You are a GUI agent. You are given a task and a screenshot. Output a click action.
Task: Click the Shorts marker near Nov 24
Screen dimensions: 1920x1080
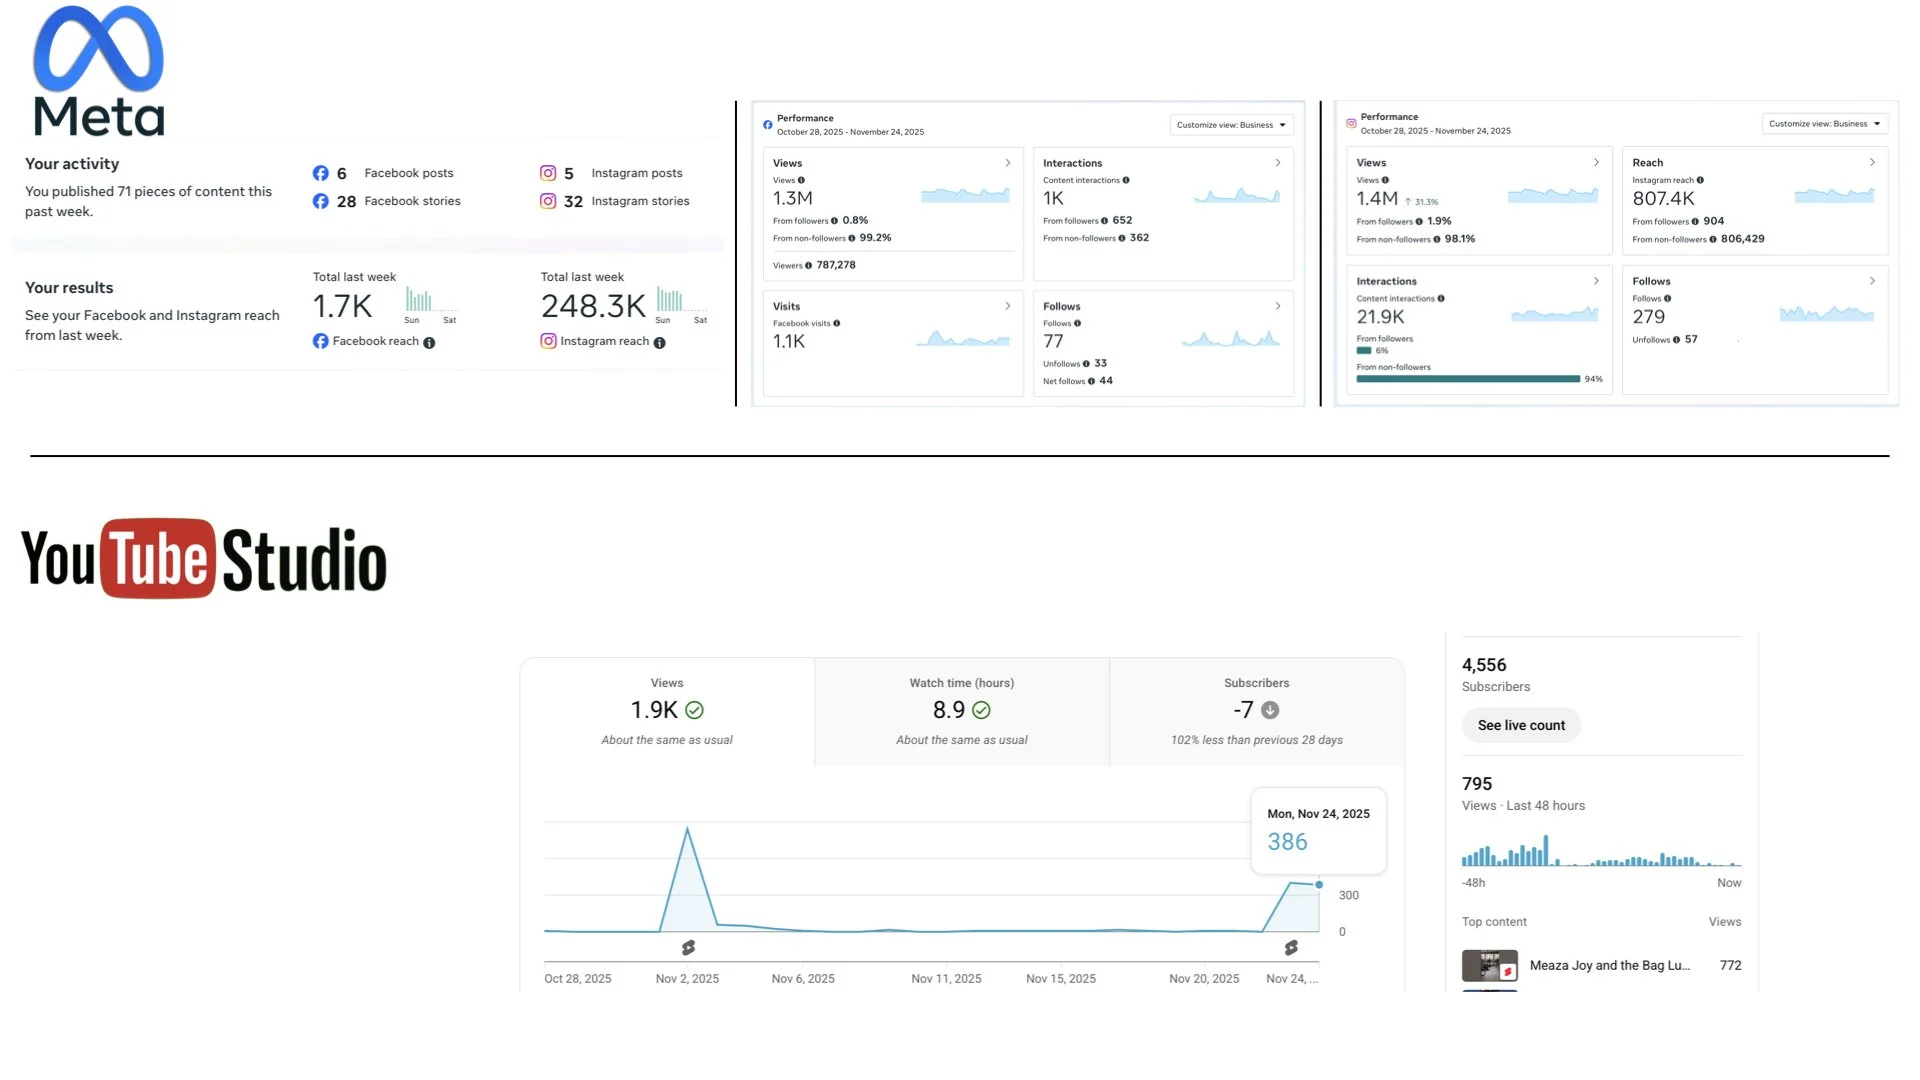tap(1291, 947)
